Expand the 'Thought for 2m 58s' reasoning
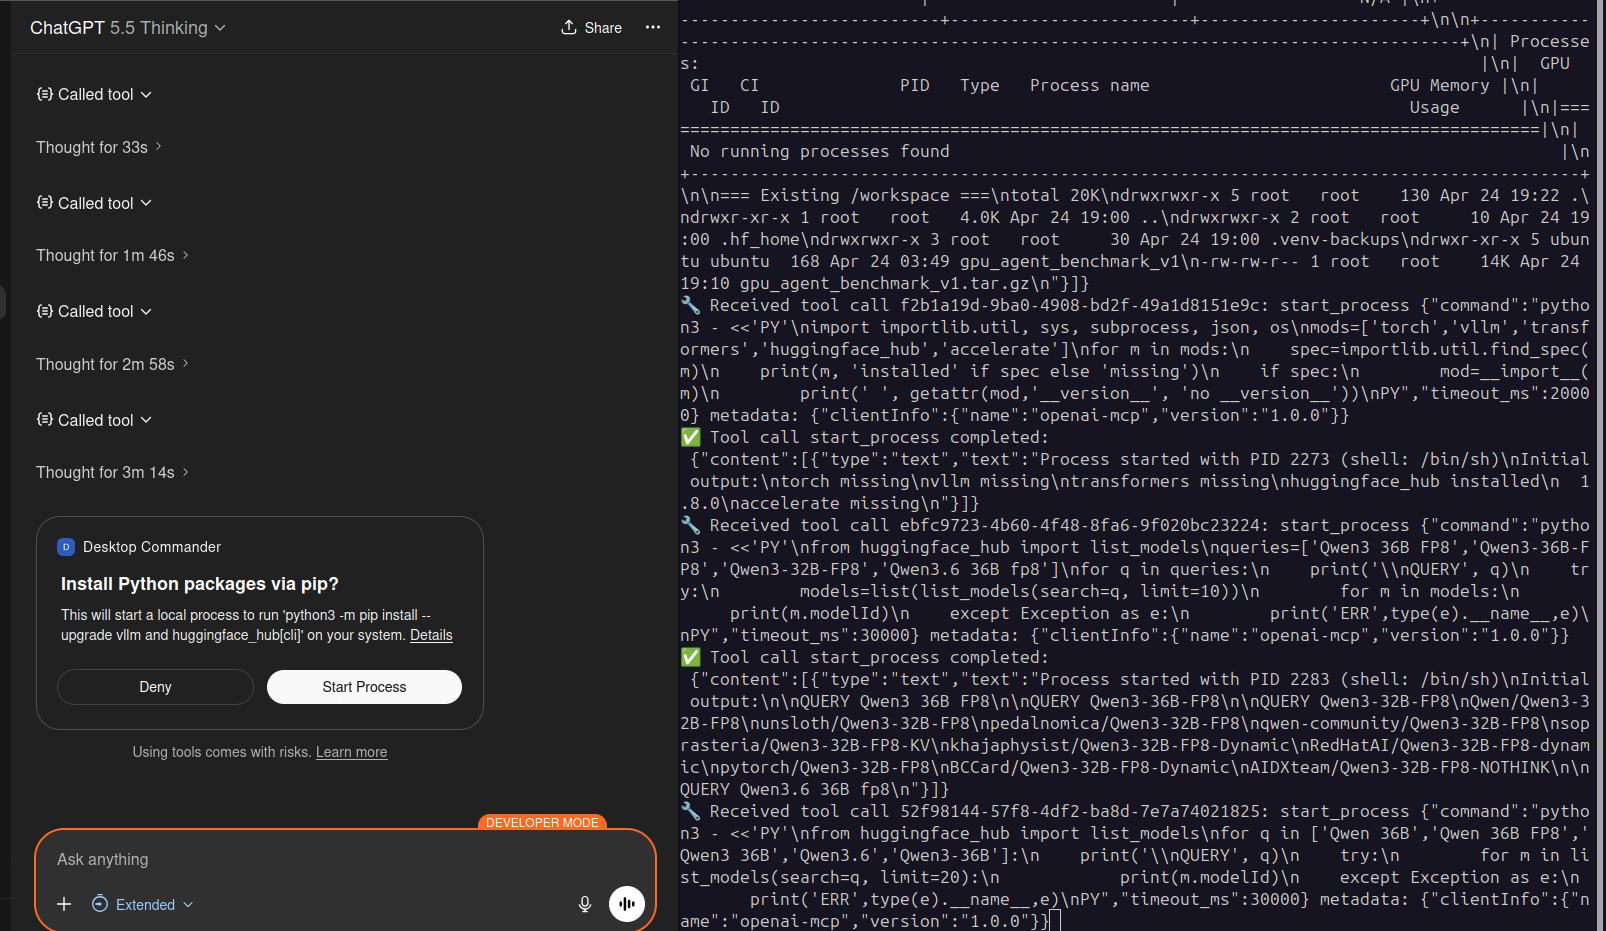This screenshot has height=931, width=1606. 112,364
